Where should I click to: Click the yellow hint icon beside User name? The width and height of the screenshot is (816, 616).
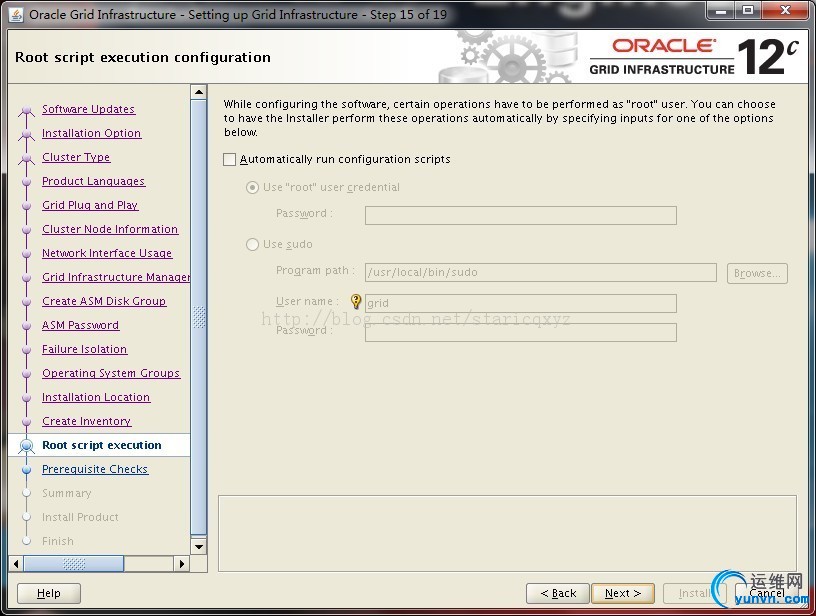[x=355, y=301]
